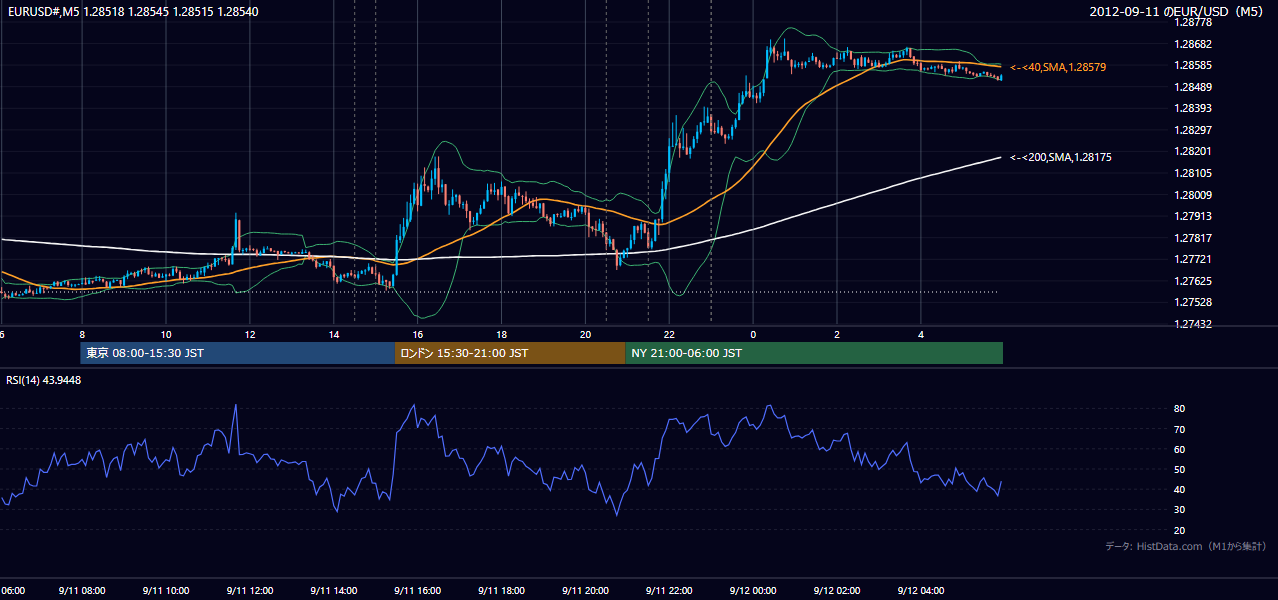Click the 1.27528 price axis label
Screen dimensions: 1278x600
[x=1191, y=302]
